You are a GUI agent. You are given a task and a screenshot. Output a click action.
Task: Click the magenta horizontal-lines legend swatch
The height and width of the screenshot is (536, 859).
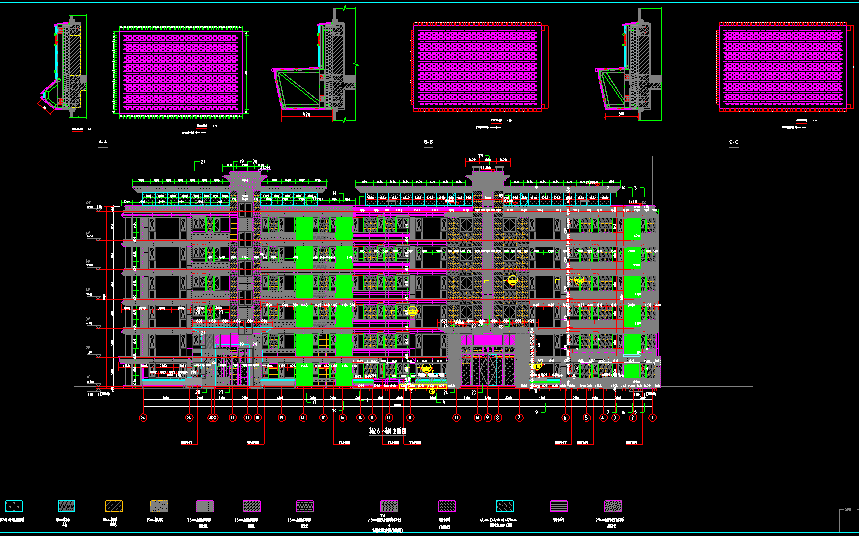(x=559, y=506)
